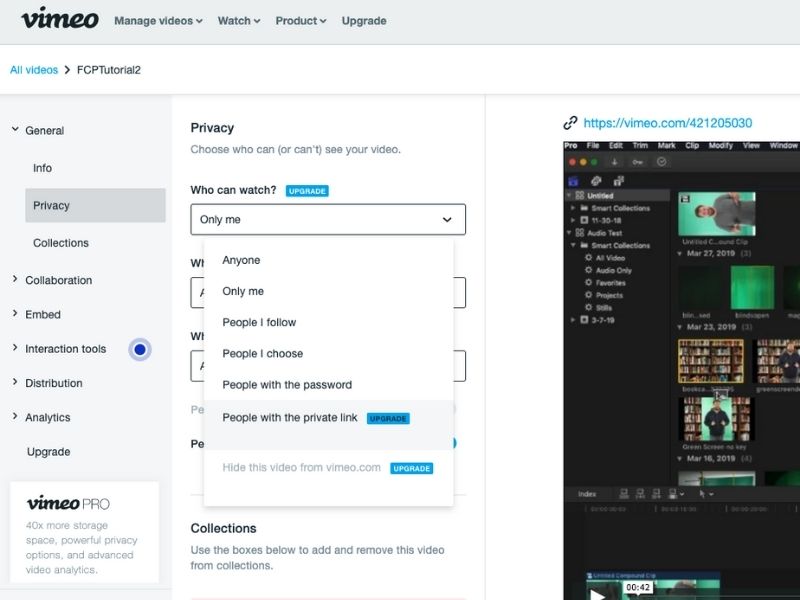Open the Product menu

[x=301, y=21]
